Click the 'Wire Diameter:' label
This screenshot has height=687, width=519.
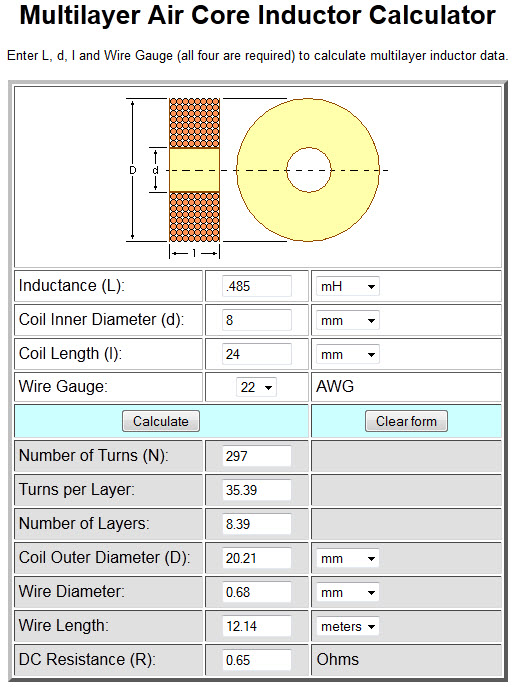pos(72,591)
